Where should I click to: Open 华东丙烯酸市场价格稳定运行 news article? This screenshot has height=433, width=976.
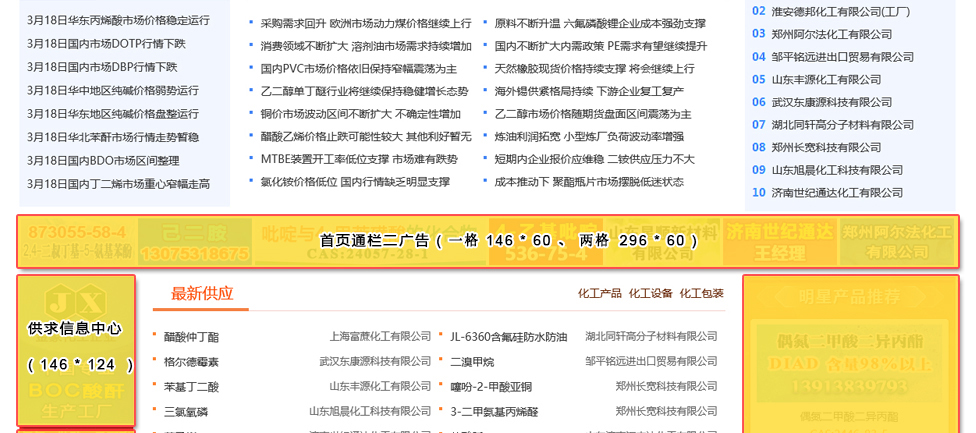(118, 20)
